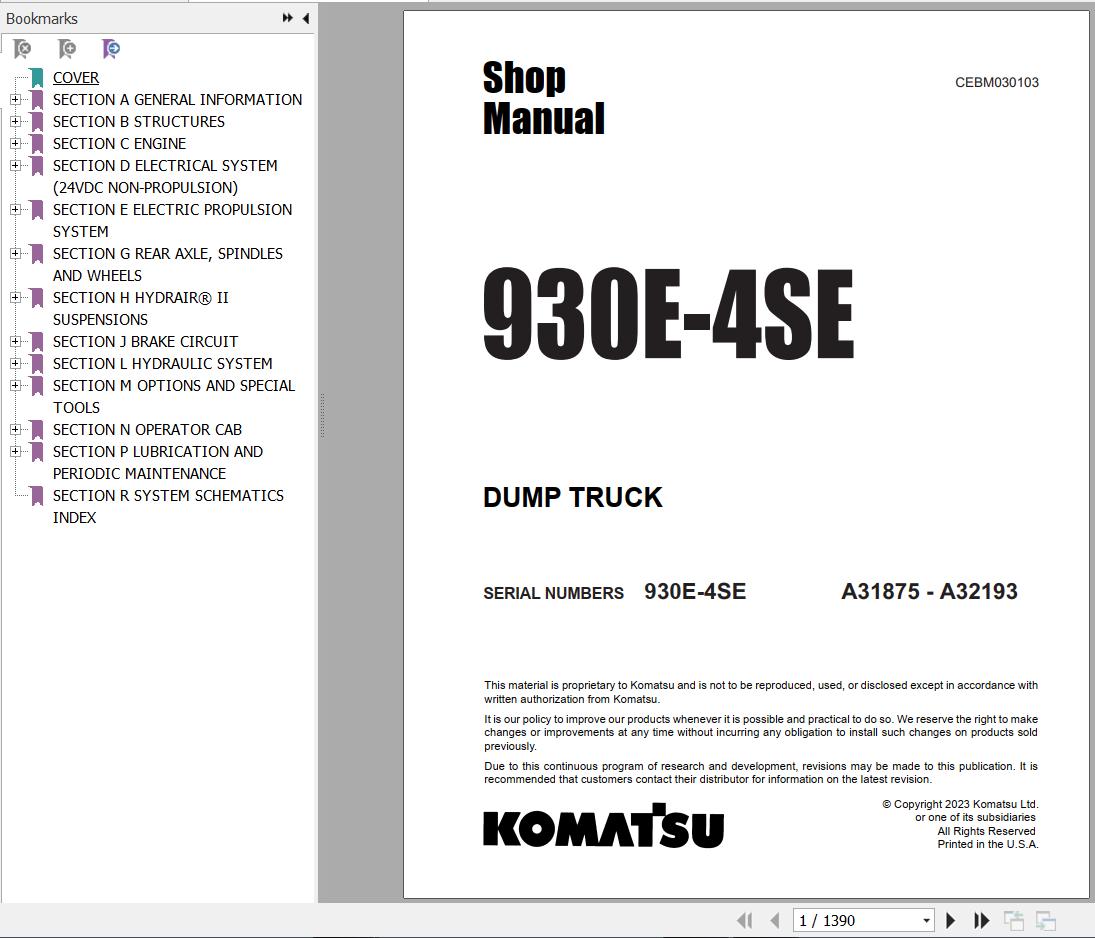Expand Section N Operator Cab
Screen dimensions: 1095x938
click(15, 430)
